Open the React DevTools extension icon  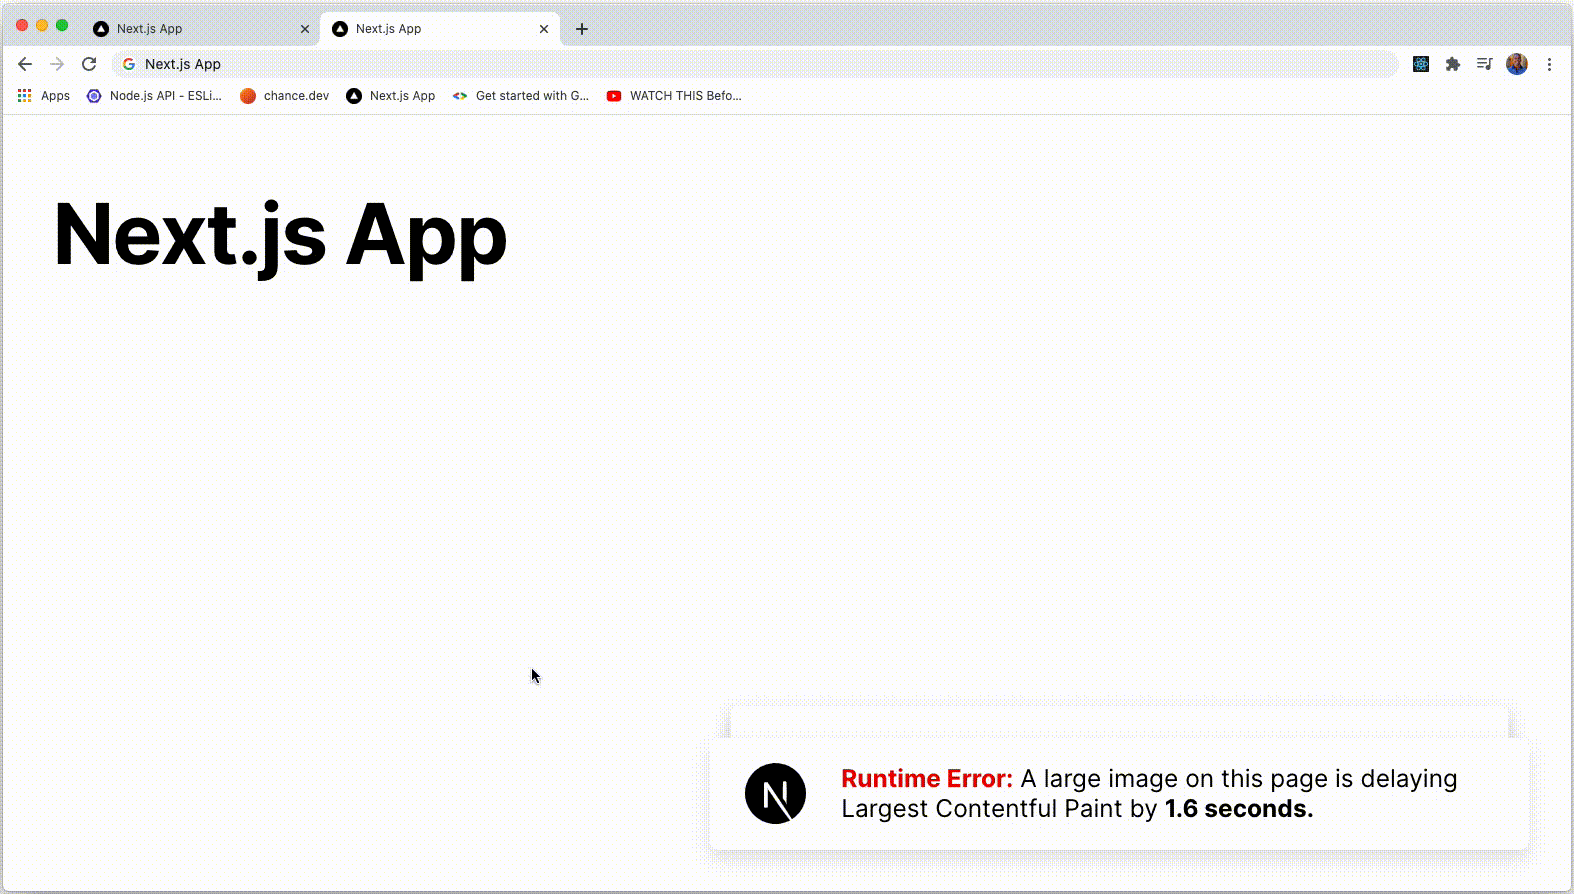point(1421,64)
